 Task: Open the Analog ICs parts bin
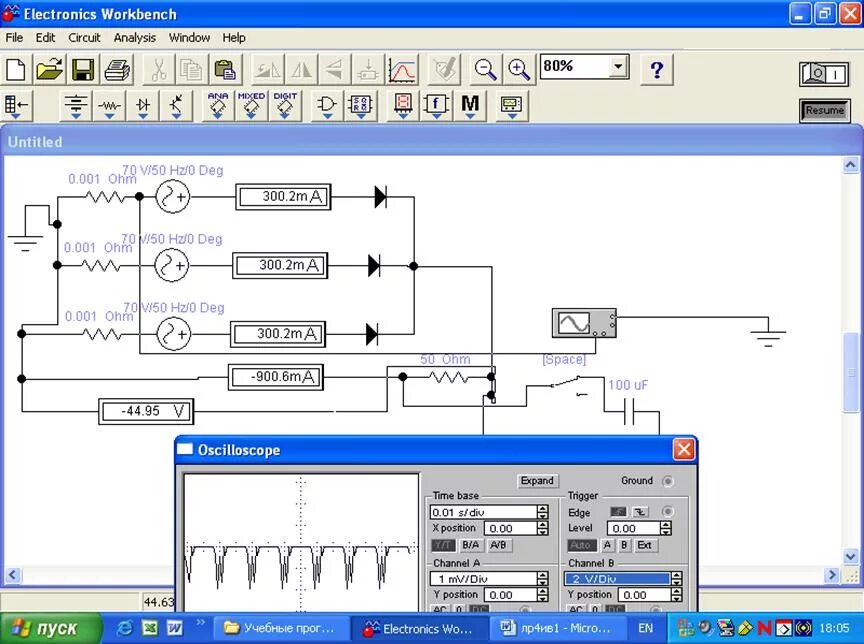[x=218, y=105]
